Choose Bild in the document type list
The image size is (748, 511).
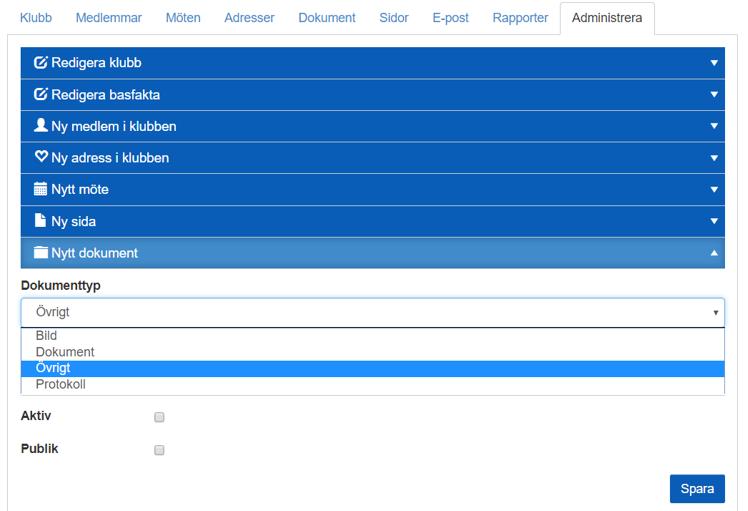pyautogui.click(x=373, y=335)
